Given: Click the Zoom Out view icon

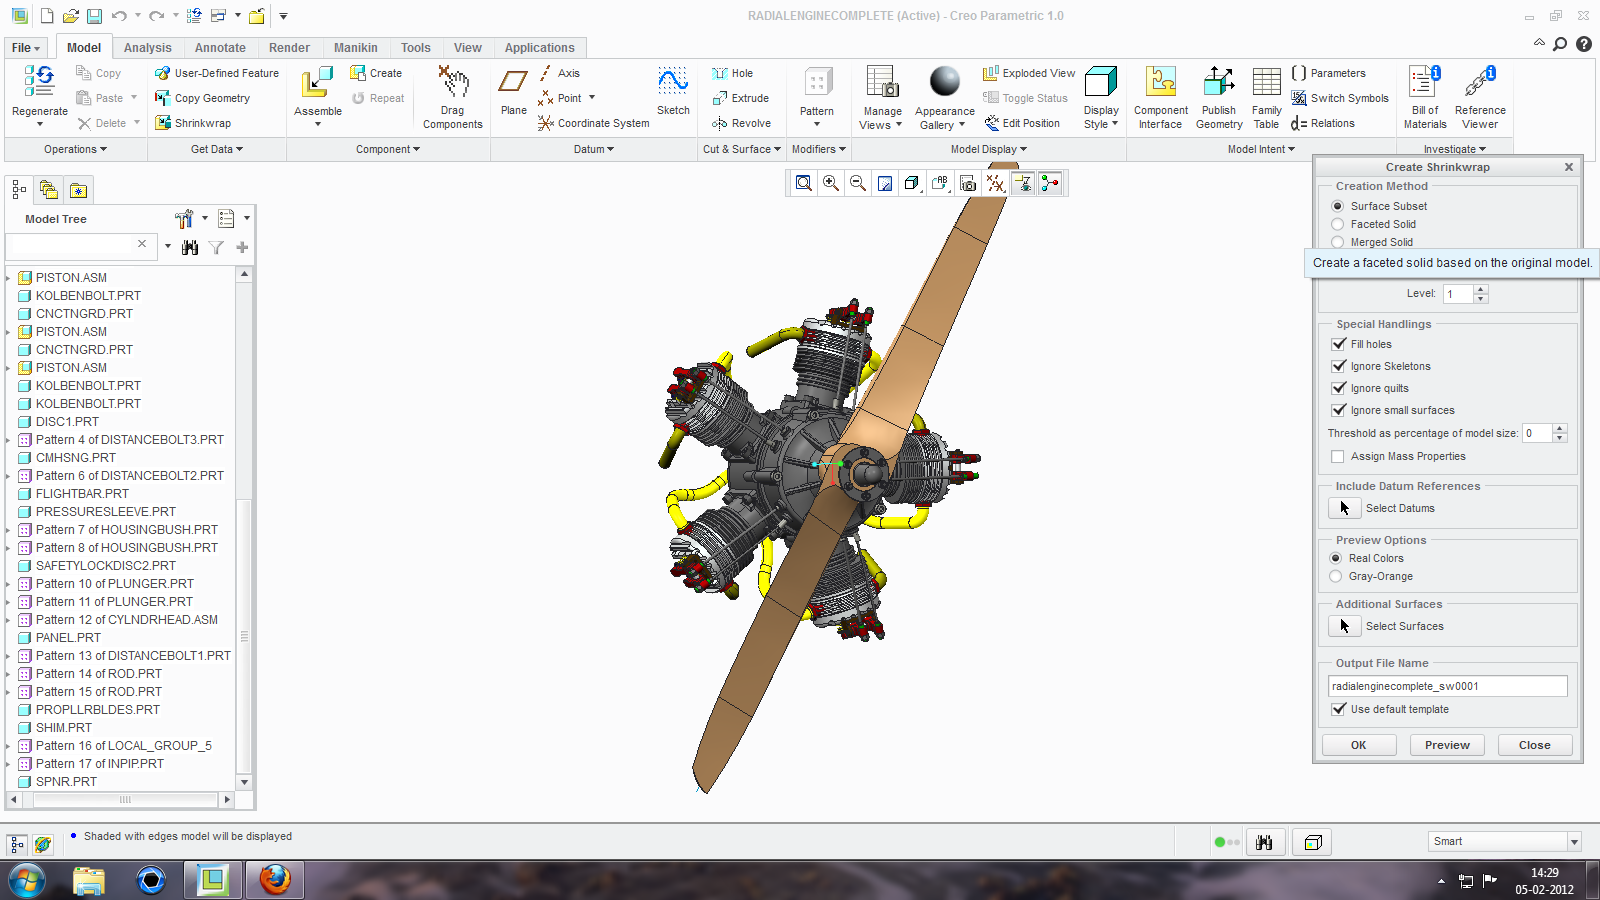Looking at the screenshot, I should (858, 183).
